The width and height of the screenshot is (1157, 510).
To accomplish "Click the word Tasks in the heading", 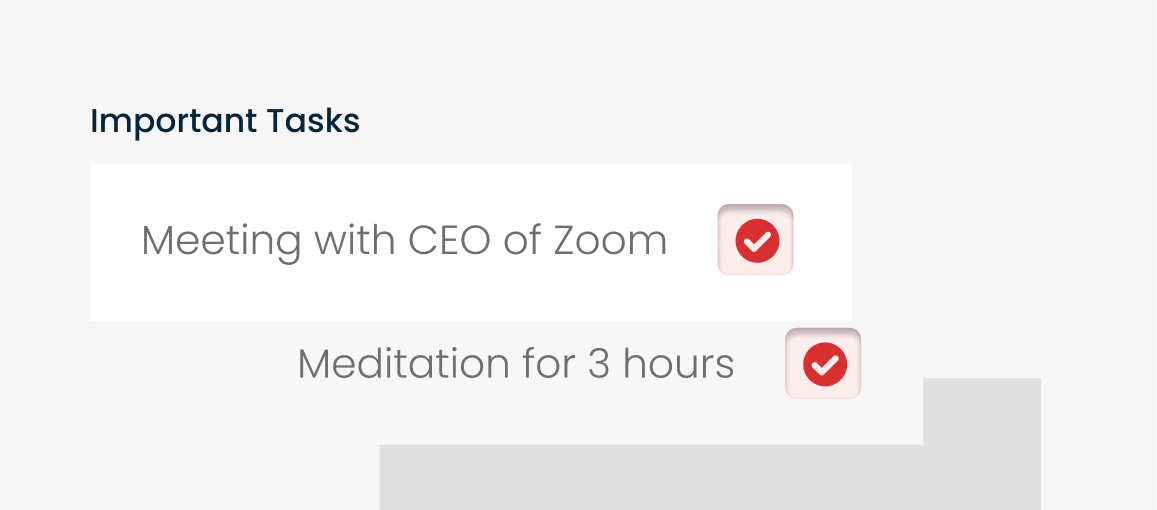I will [x=314, y=120].
